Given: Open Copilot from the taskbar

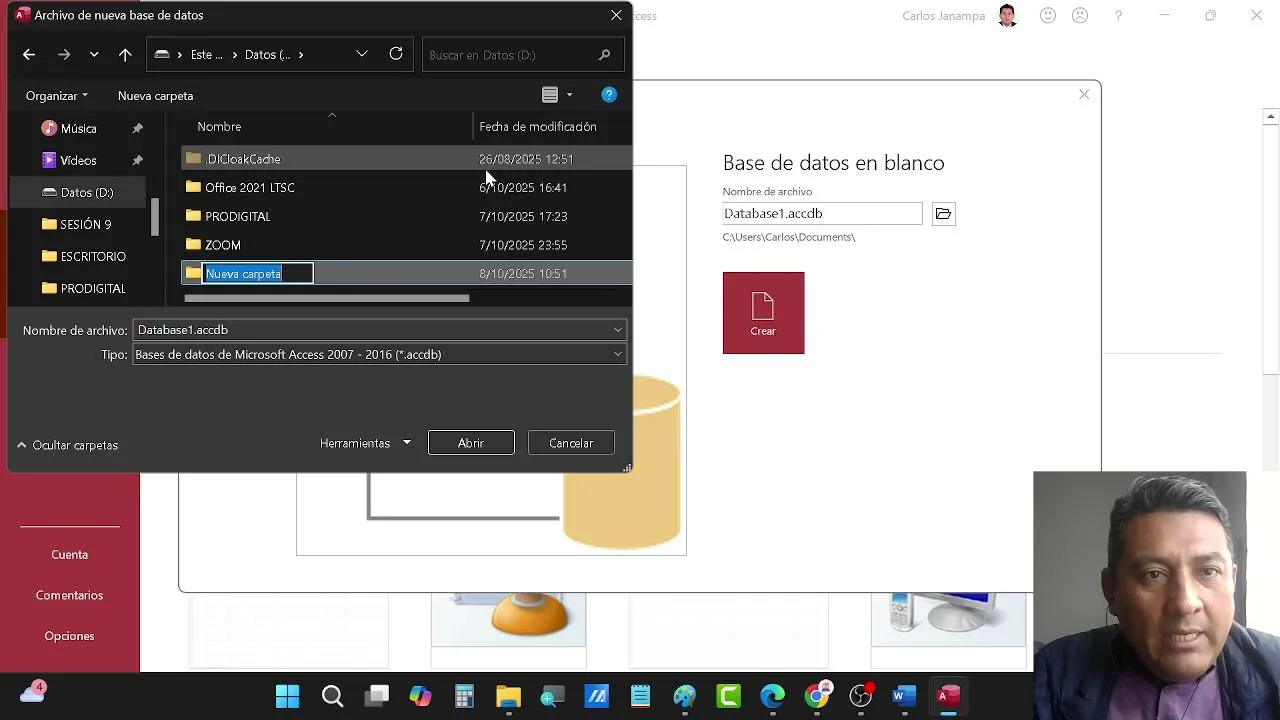Looking at the screenshot, I should 420,696.
